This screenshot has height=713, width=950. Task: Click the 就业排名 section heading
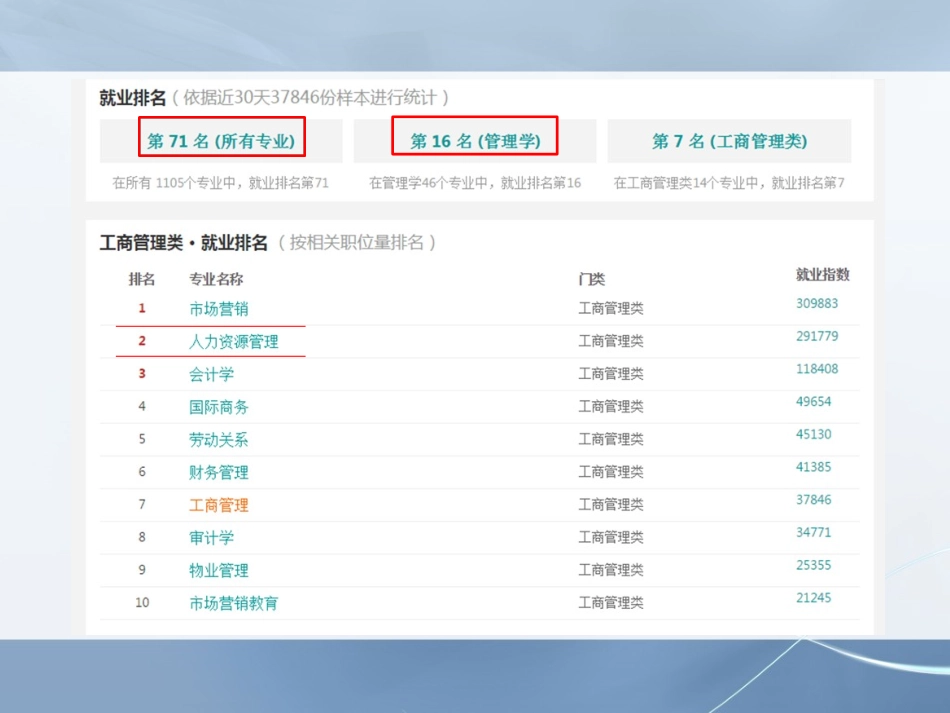point(133,98)
